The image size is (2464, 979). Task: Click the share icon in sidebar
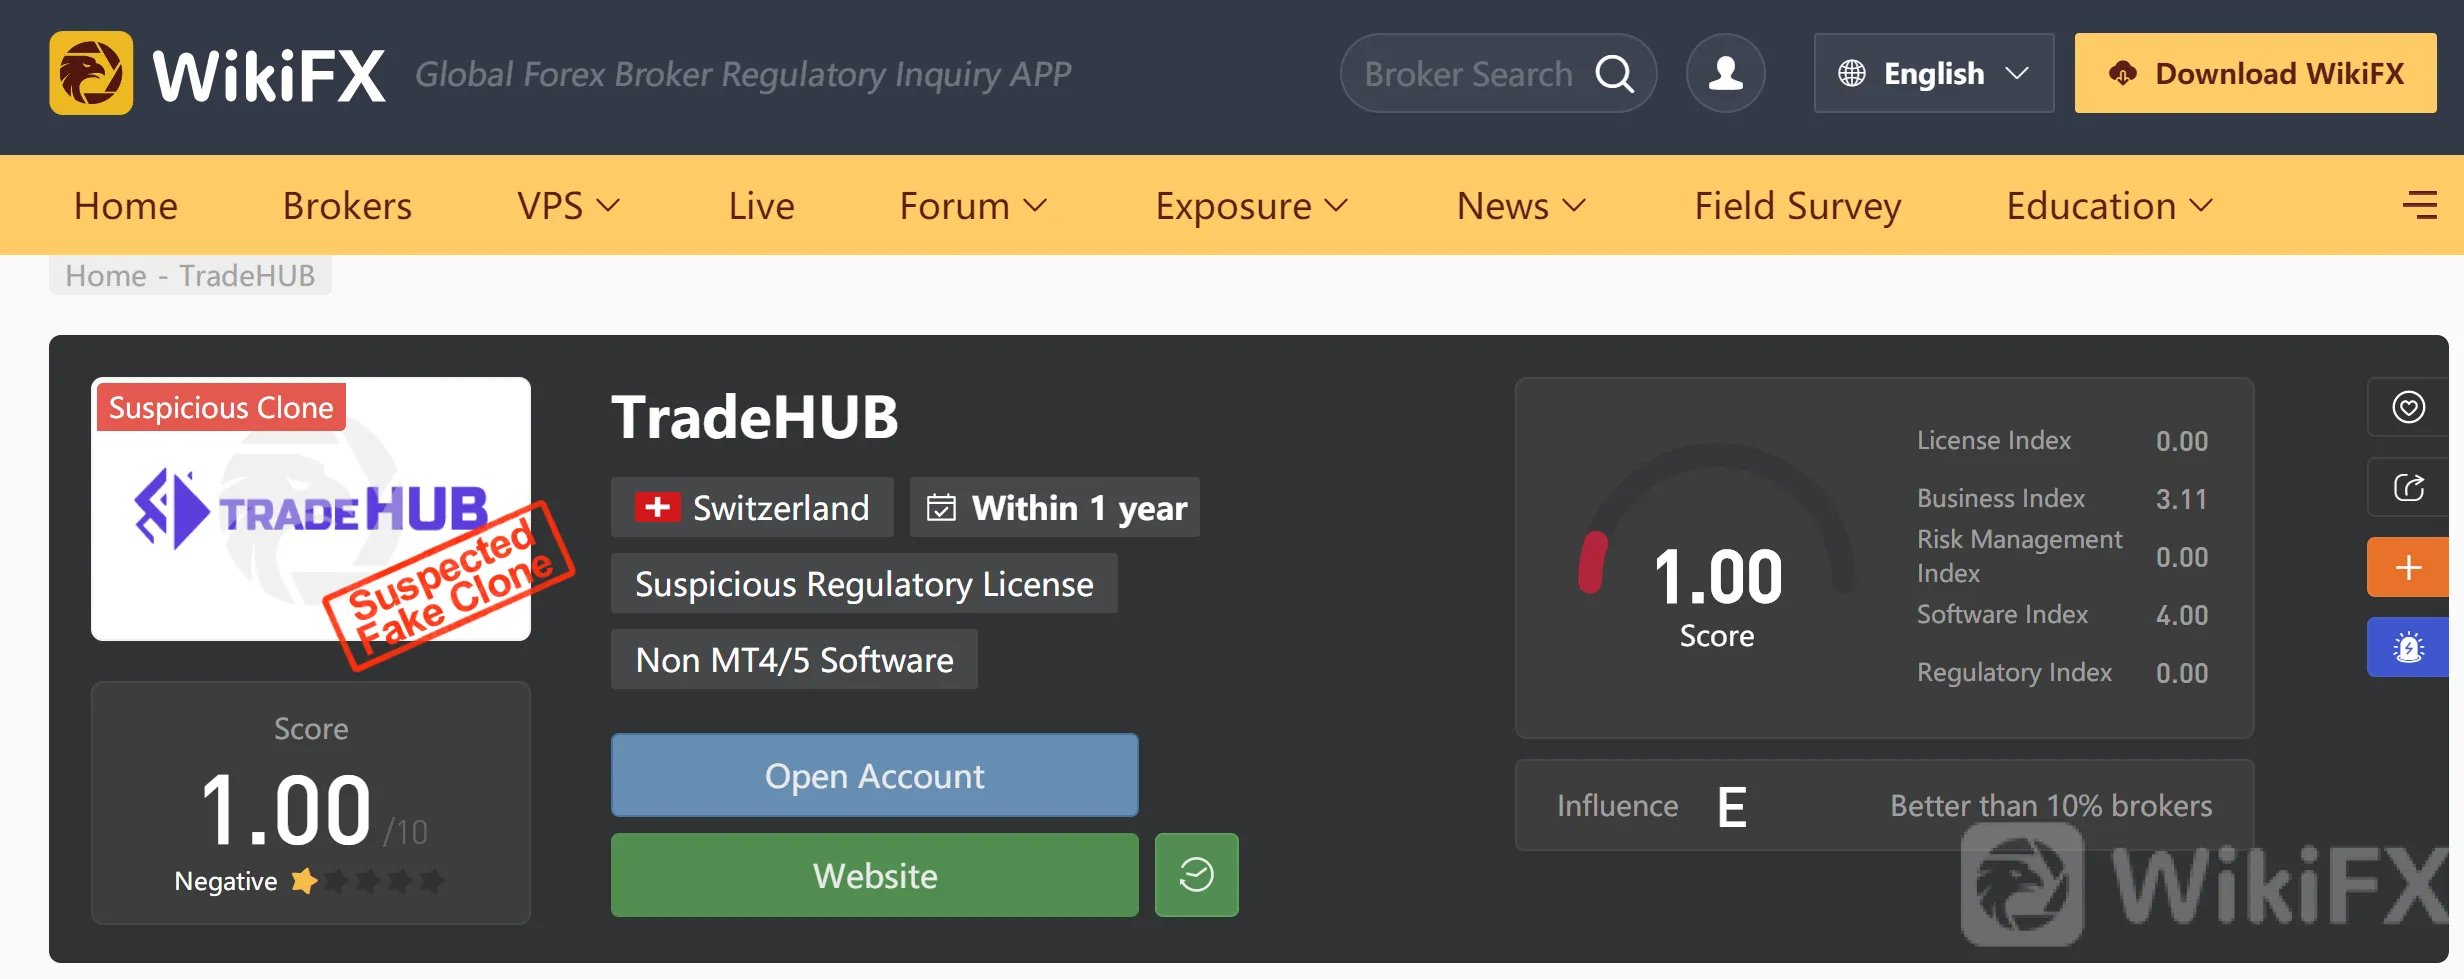2408,487
